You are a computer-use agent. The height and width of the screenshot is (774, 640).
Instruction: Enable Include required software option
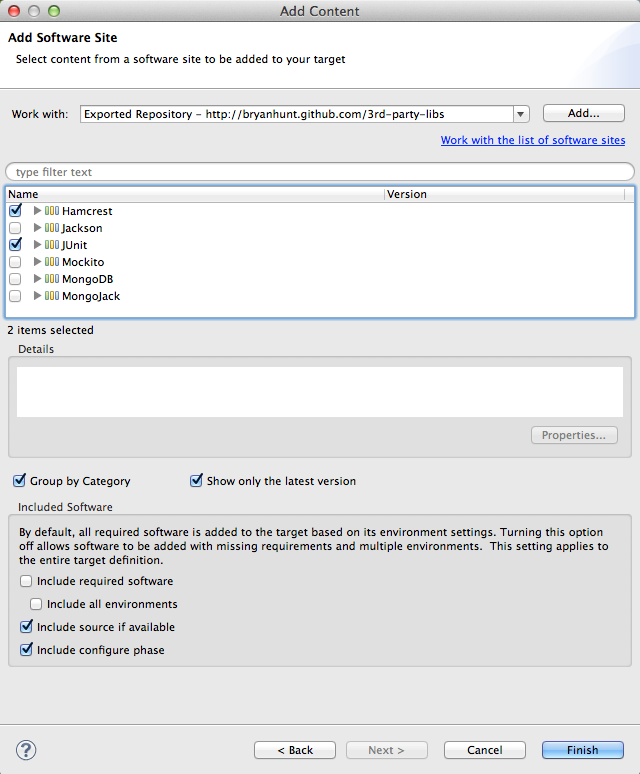[x=26, y=581]
